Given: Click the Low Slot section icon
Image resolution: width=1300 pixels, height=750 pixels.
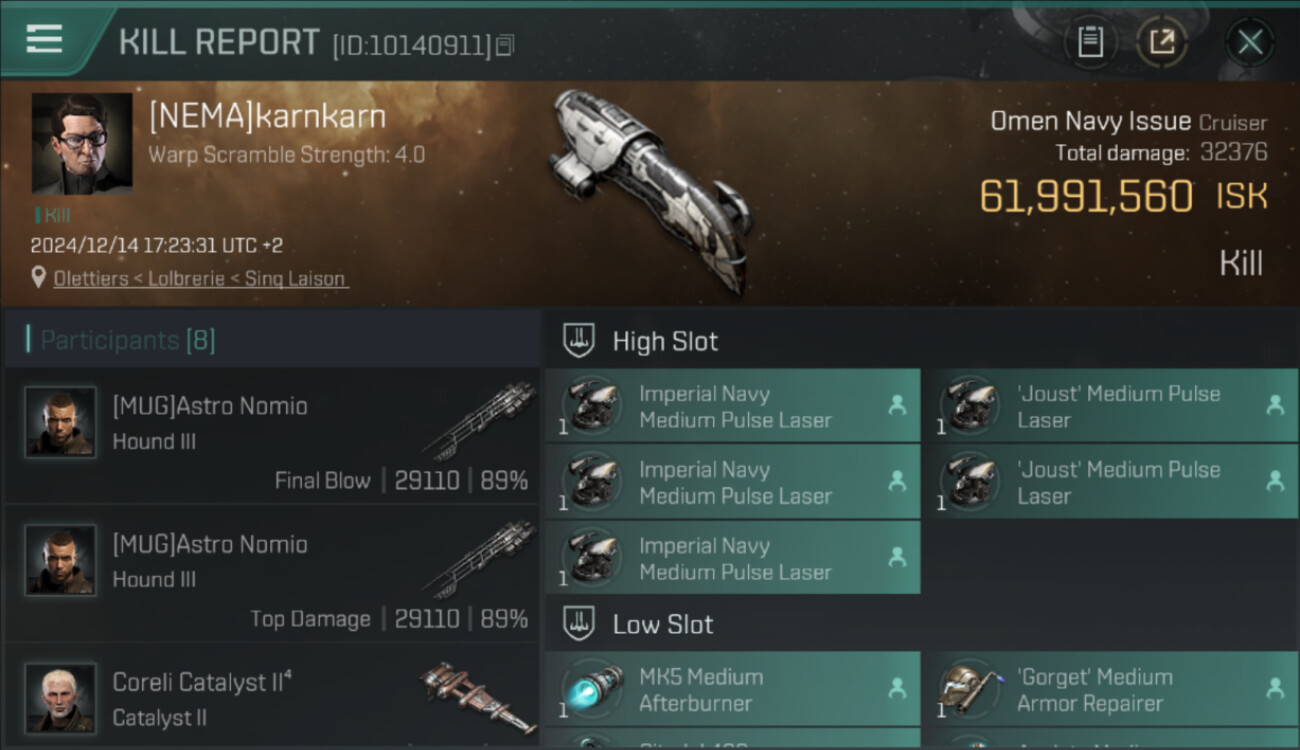Looking at the screenshot, I should pyautogui.click(x=580, y=625).
